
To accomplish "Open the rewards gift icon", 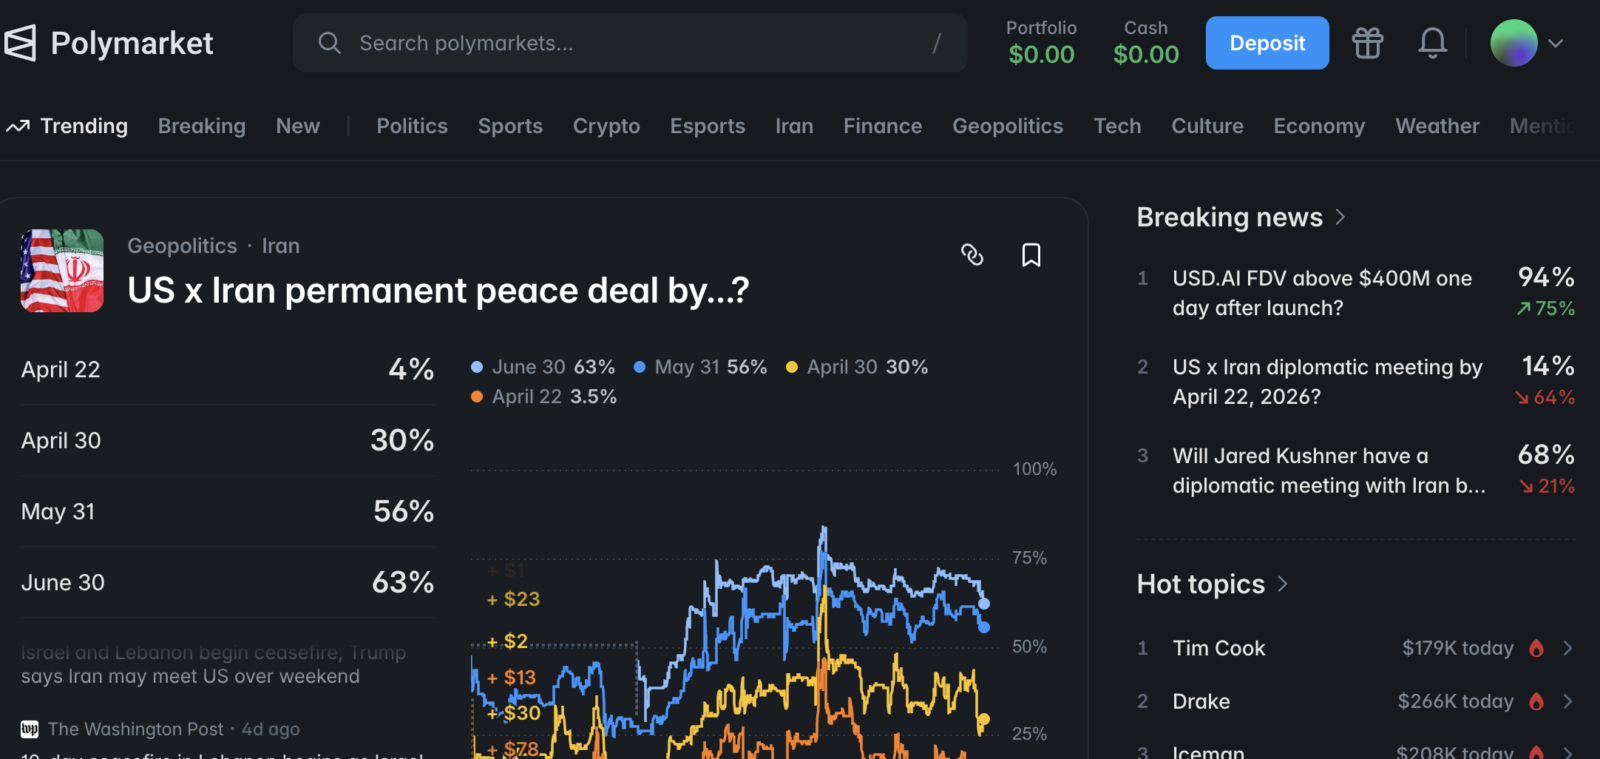I will coord(1367,43).
